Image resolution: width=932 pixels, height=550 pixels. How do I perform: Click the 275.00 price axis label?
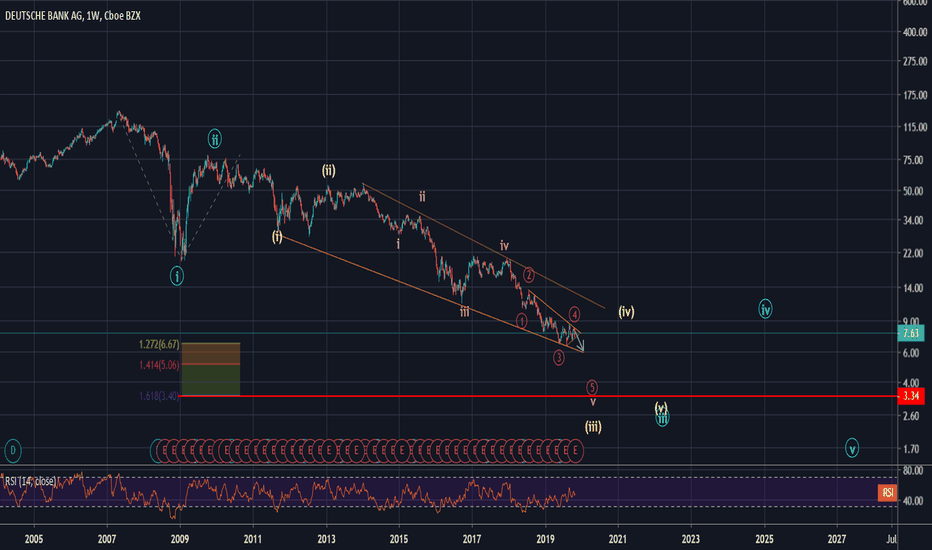coord(915,61)
